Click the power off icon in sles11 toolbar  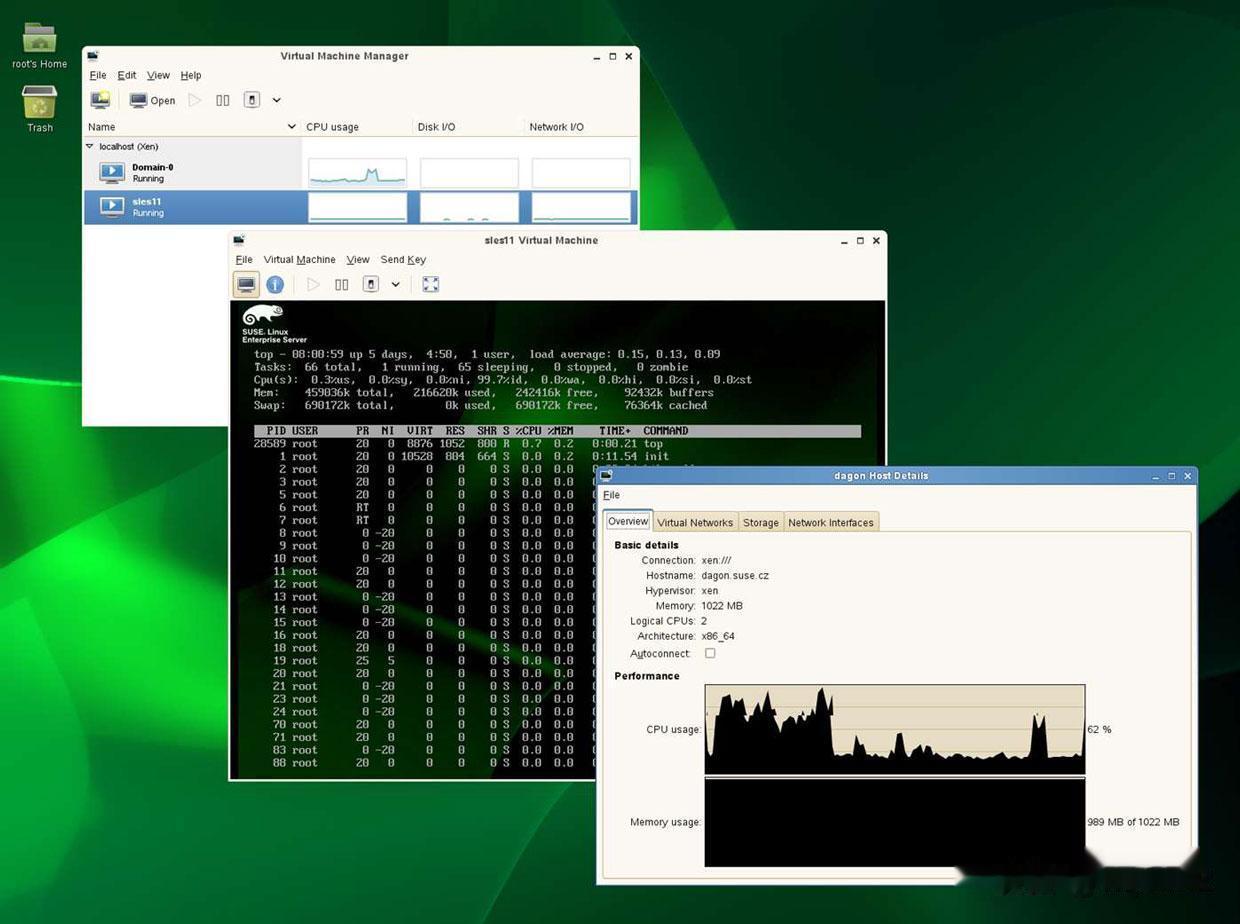[371, 284]
